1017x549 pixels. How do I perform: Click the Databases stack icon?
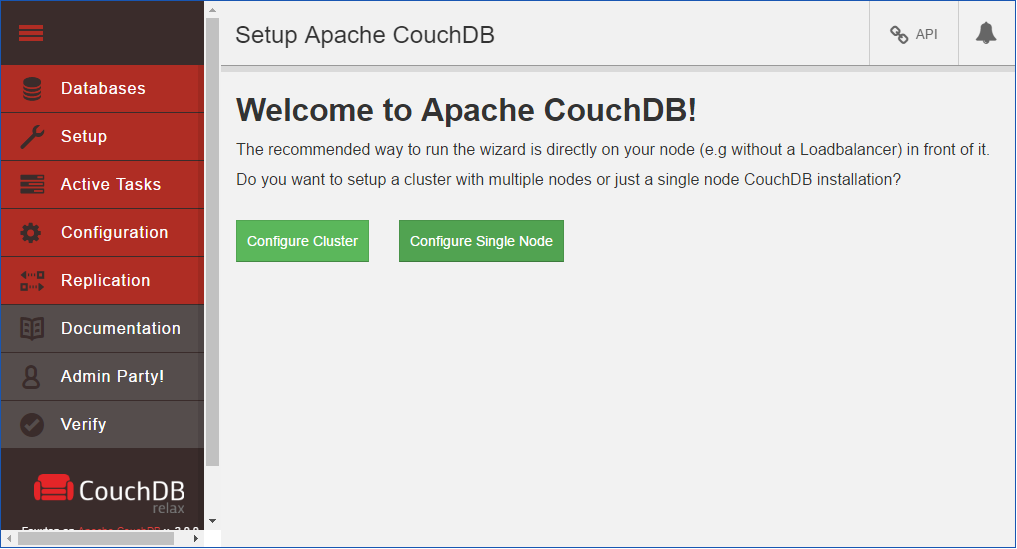point(32,89)
